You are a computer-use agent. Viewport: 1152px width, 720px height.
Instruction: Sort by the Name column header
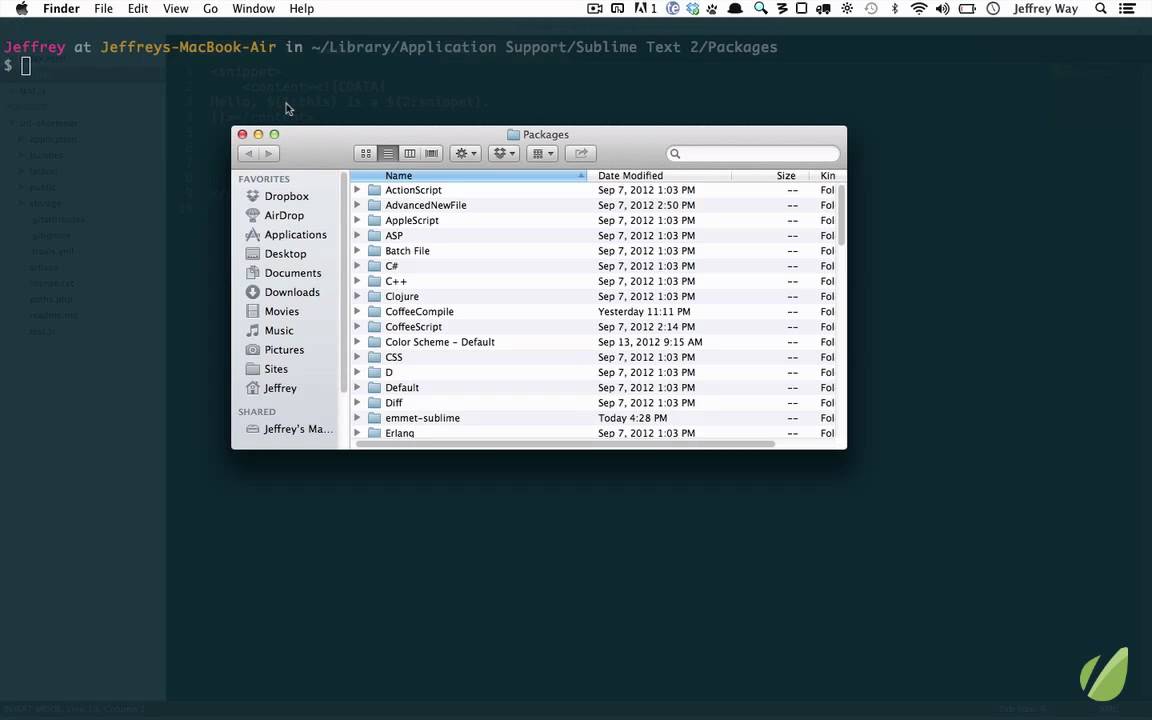469,176
